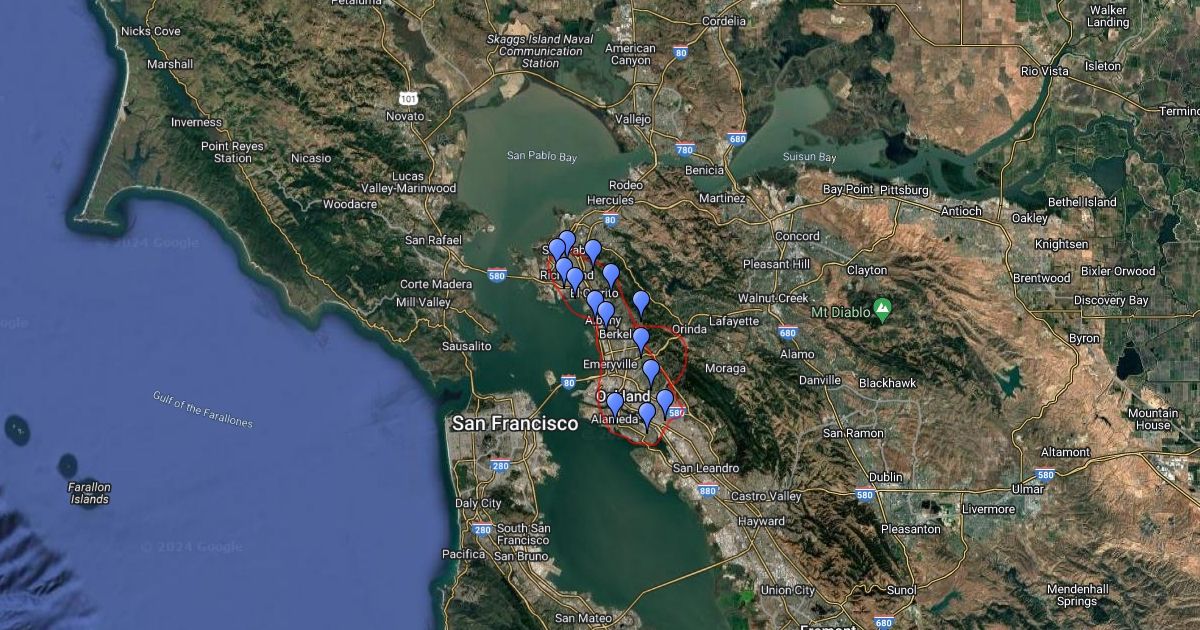Click the Interstate 780 shield near Benicia

[x=685, y=151]
